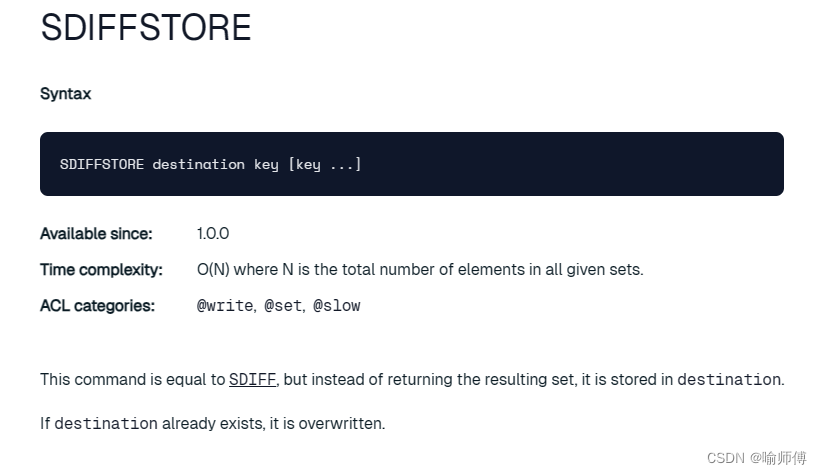The width and height of the screenshot is (822, 474).
Task: Open the SDIFF command link
Action: coord(252,379)
